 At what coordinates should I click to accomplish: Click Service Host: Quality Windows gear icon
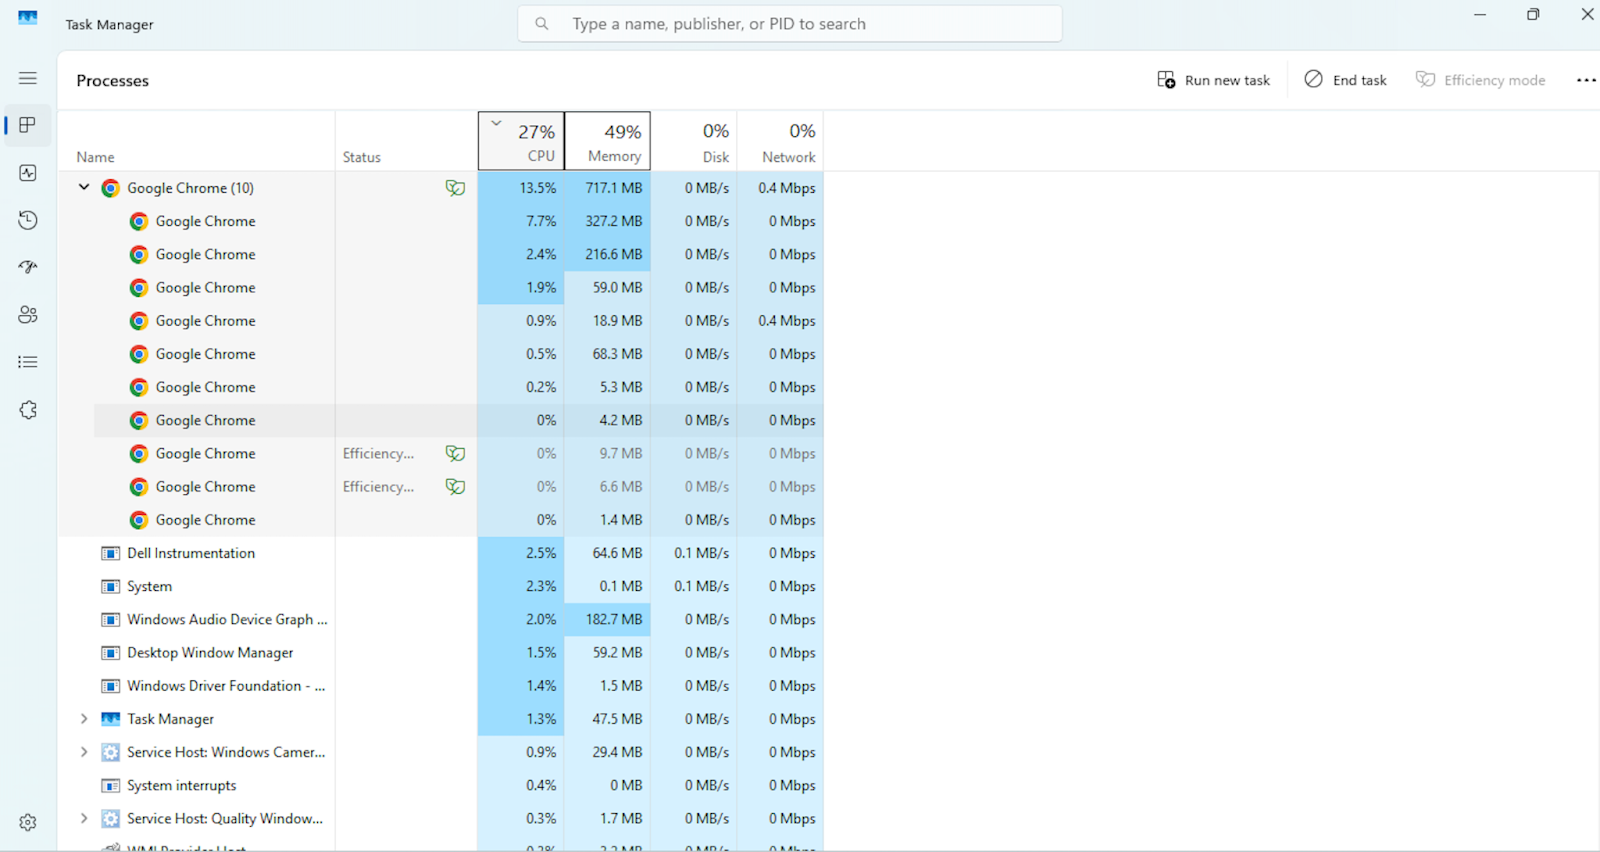pyautogui.click(x=111, y=818)
